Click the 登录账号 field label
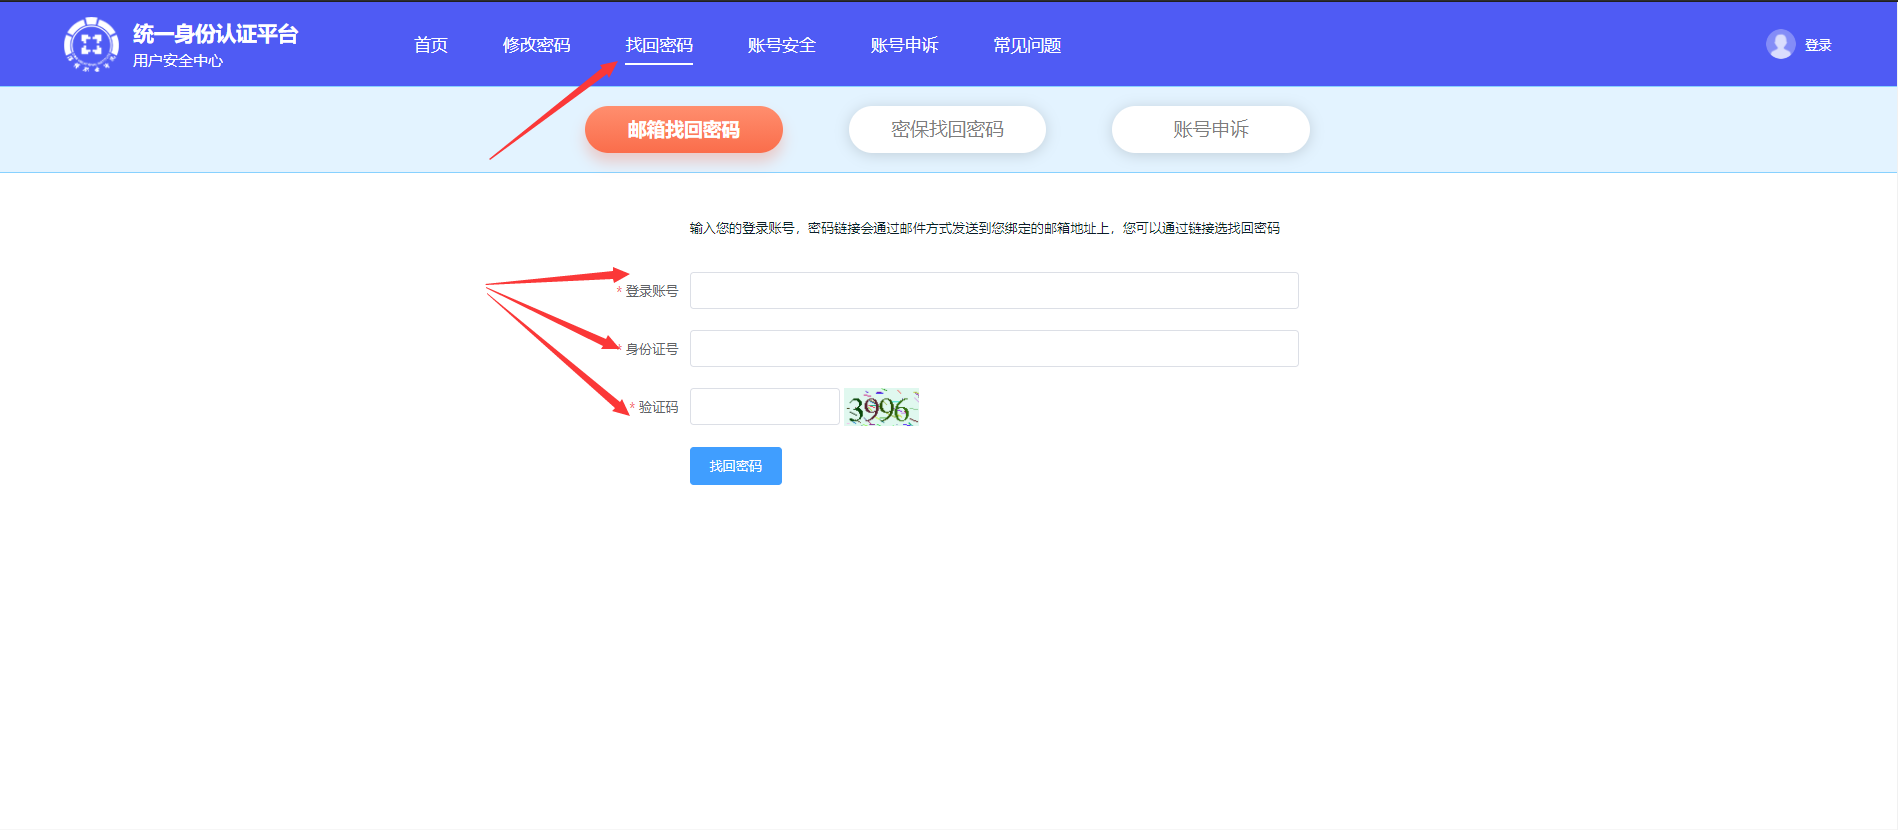 pos(651,291)
